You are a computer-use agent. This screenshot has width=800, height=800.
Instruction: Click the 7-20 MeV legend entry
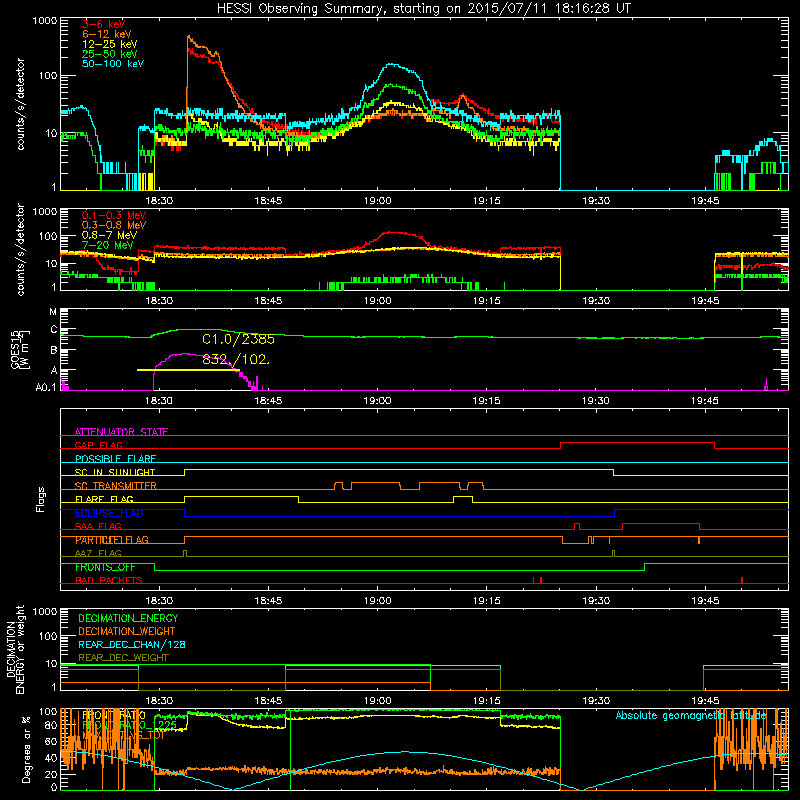point(107,245)
